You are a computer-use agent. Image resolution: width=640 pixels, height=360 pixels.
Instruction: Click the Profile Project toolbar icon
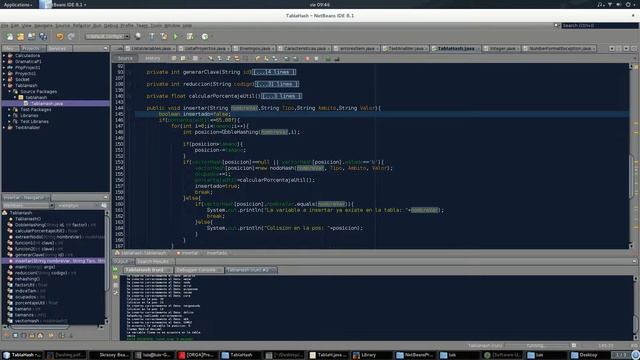[x=205, y=37]
